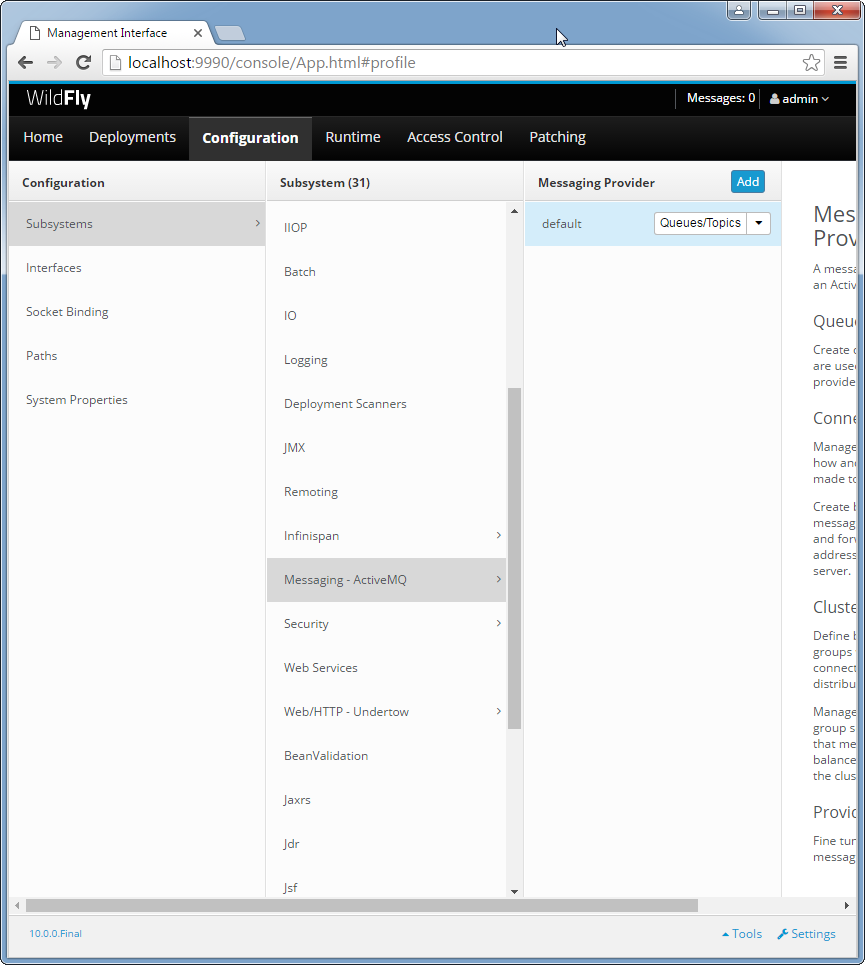Maximize the browser window
This screenshot has height=965, width=865.
coord(799,10)
